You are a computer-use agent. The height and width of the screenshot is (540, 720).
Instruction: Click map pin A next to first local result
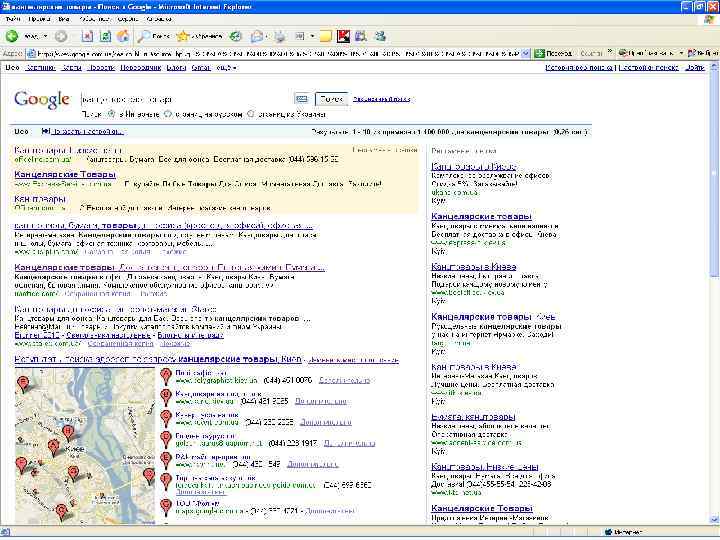tap(166, 377)
